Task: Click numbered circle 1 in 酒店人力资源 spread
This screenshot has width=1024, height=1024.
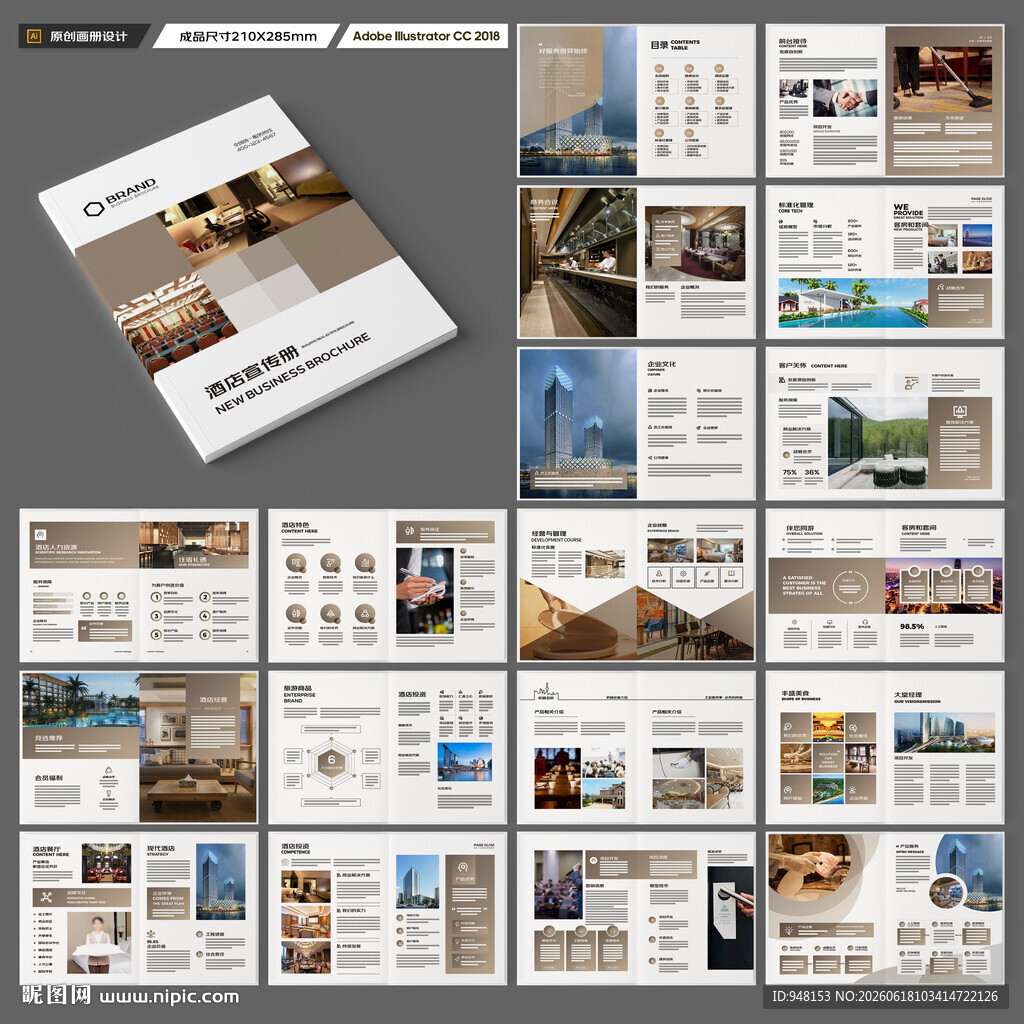Action: coord(155,597)
